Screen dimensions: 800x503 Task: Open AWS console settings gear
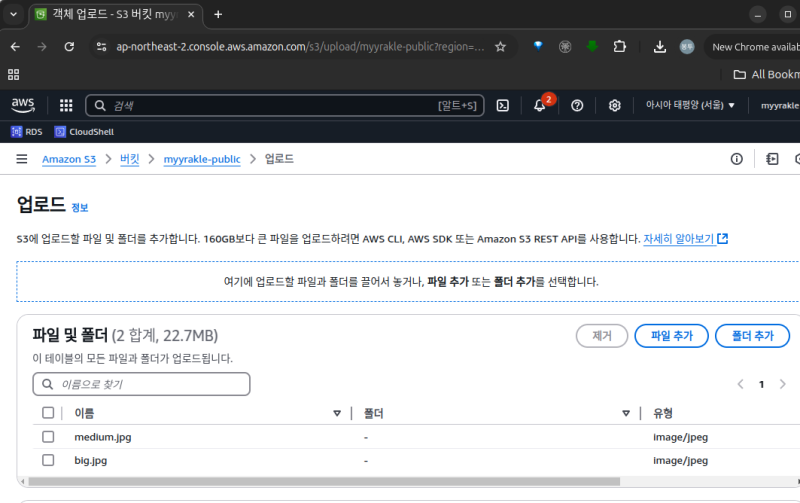(x=615, y=106)
